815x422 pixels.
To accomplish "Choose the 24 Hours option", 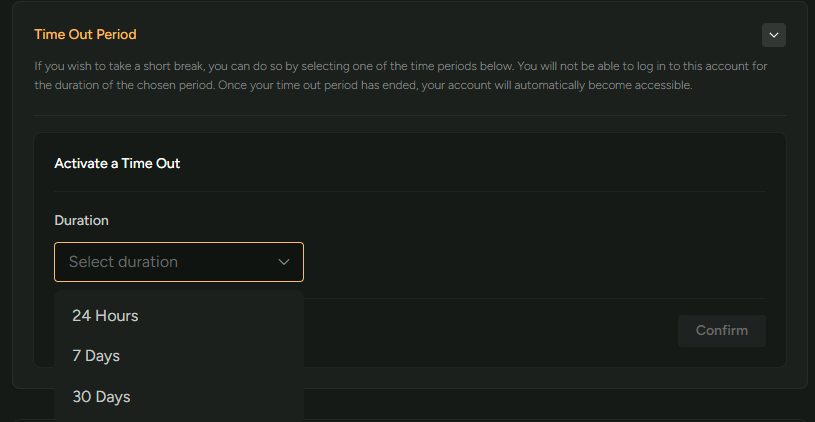I will [x=105, y=316].
